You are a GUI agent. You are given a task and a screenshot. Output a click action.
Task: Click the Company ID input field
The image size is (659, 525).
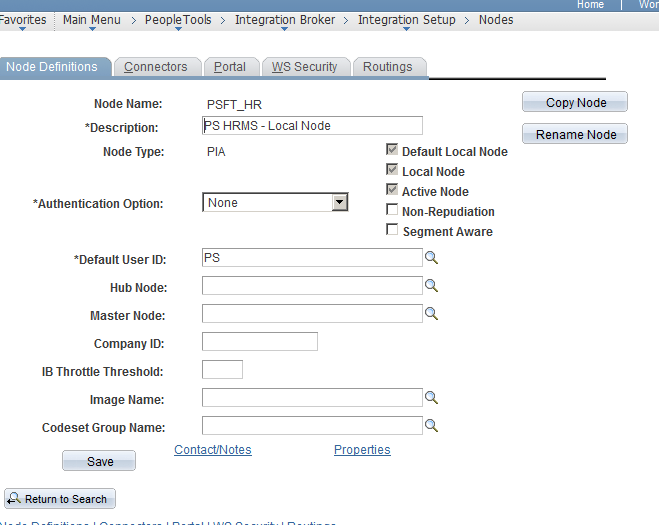click(x=260, y=342)
